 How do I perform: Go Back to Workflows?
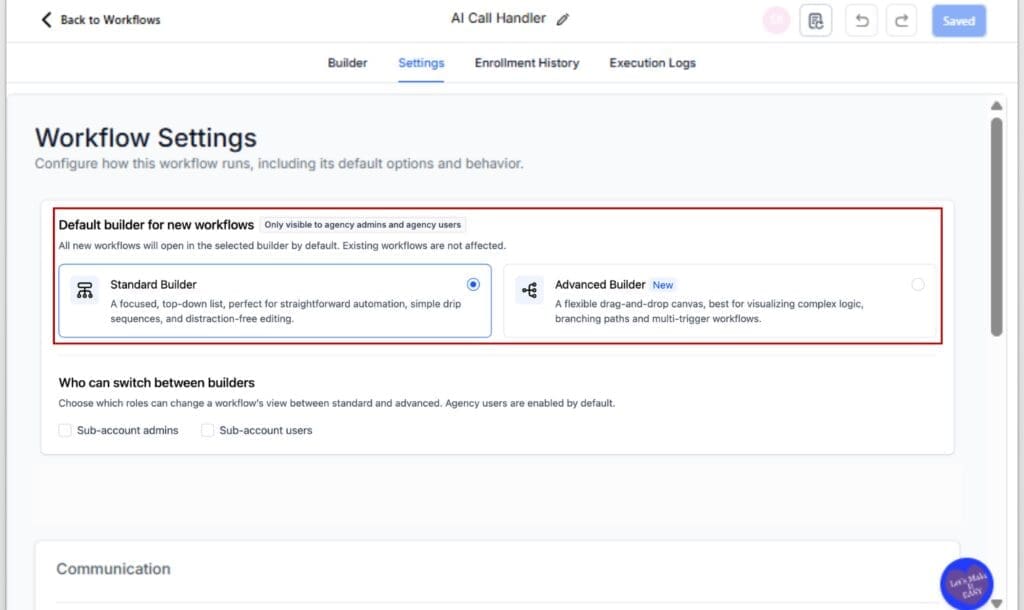click(98, 19)
